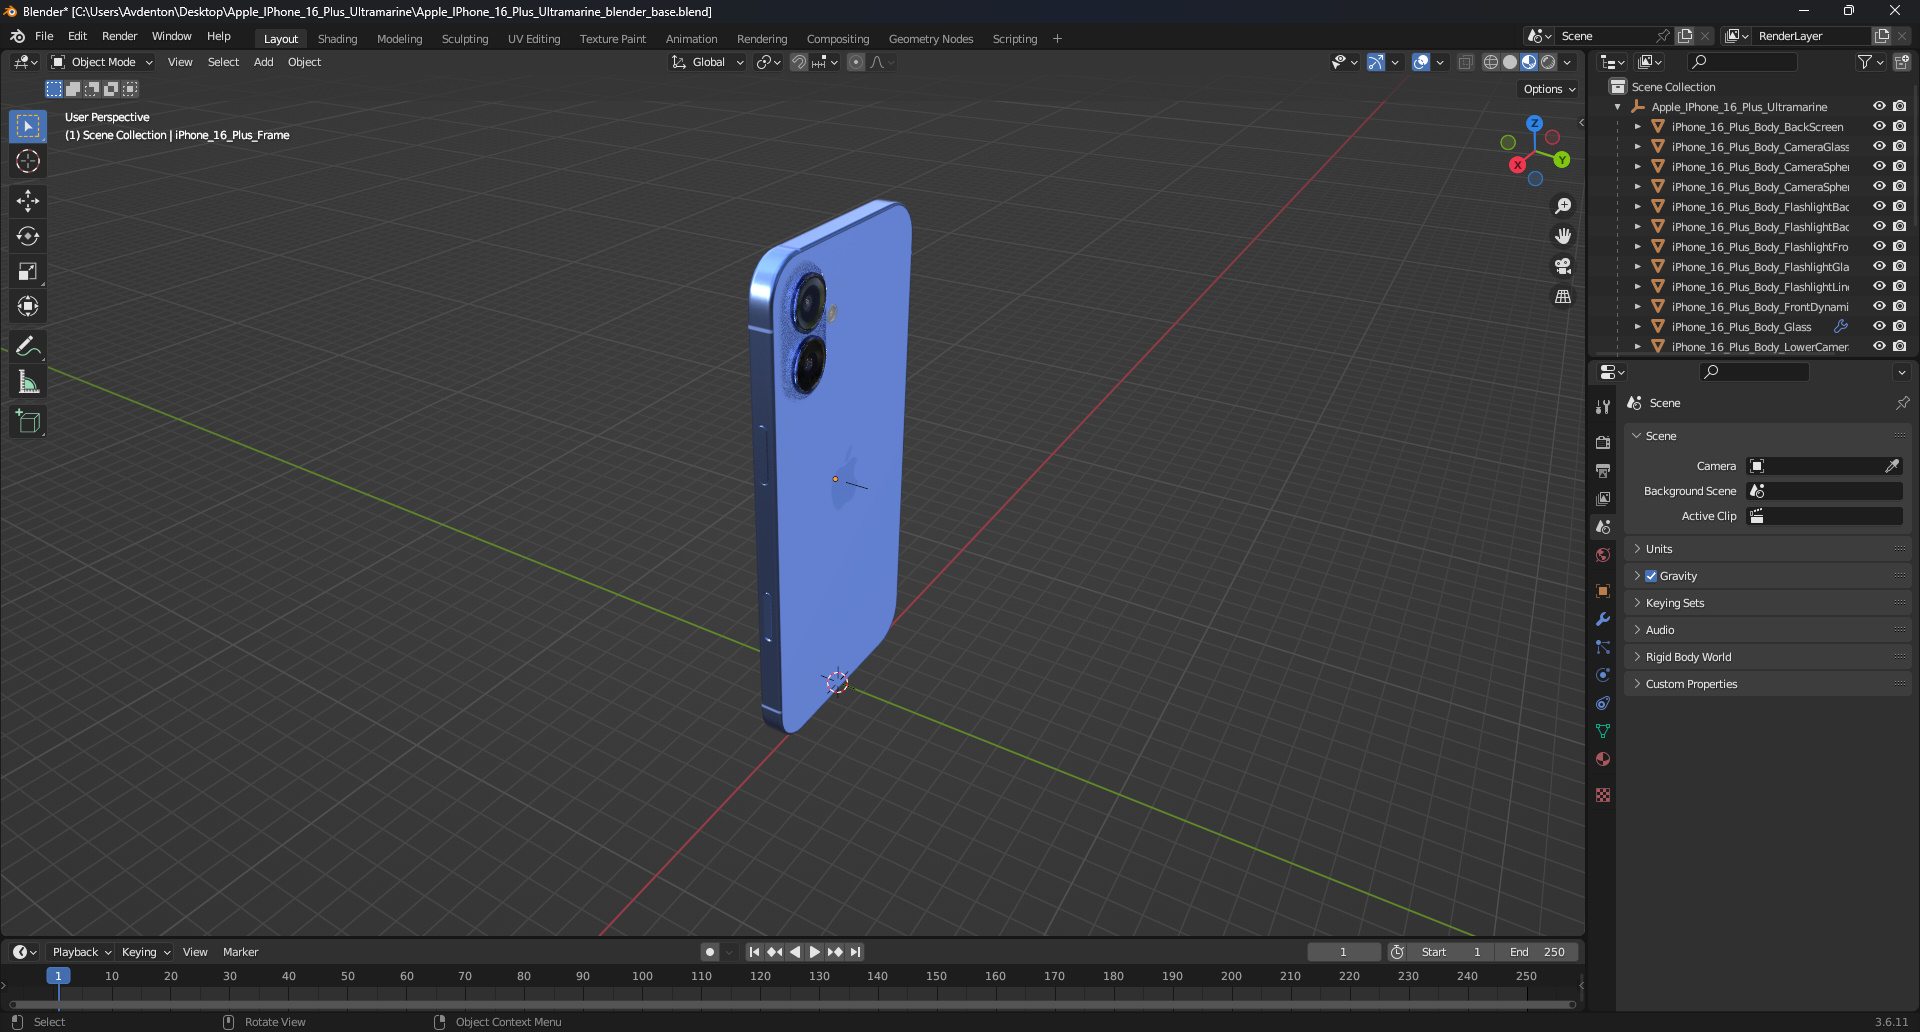Image resolution: width=1920 pixels, height=1032 pixels.
Task: Click the End frame field
Action: 1537,952
